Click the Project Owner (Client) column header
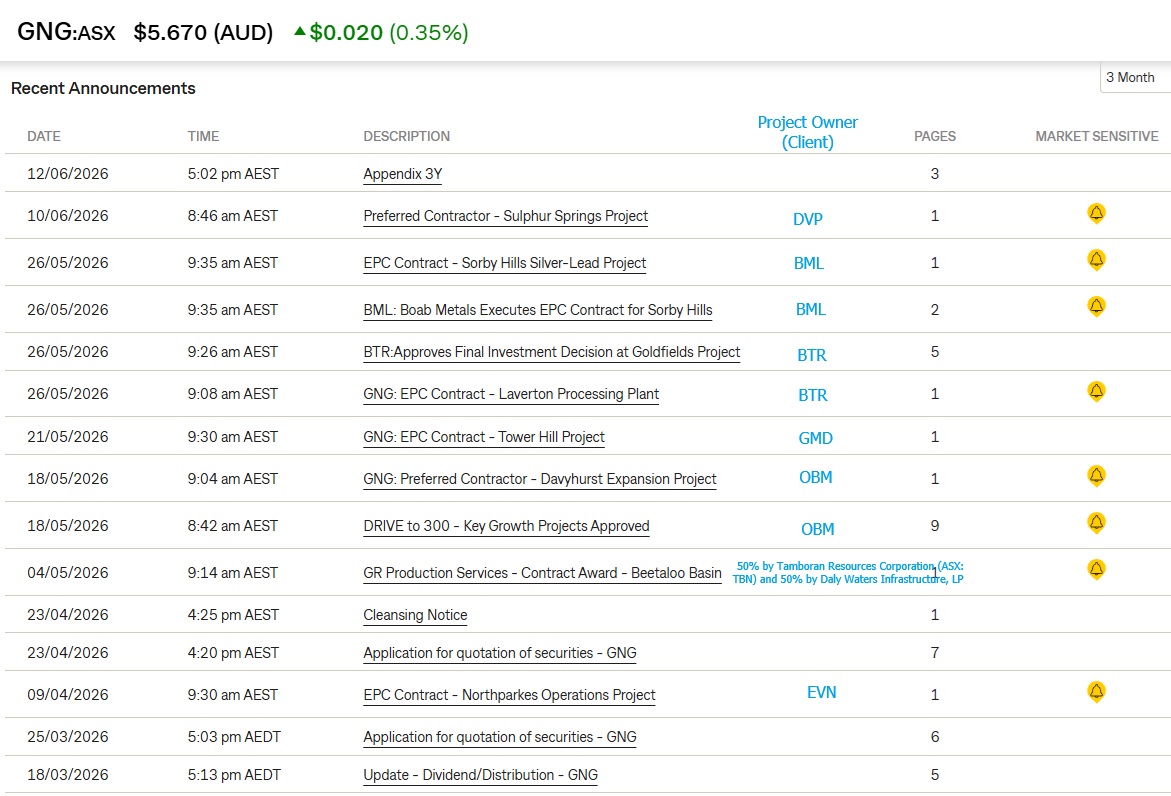1171x796 pixels. point(807,132)
